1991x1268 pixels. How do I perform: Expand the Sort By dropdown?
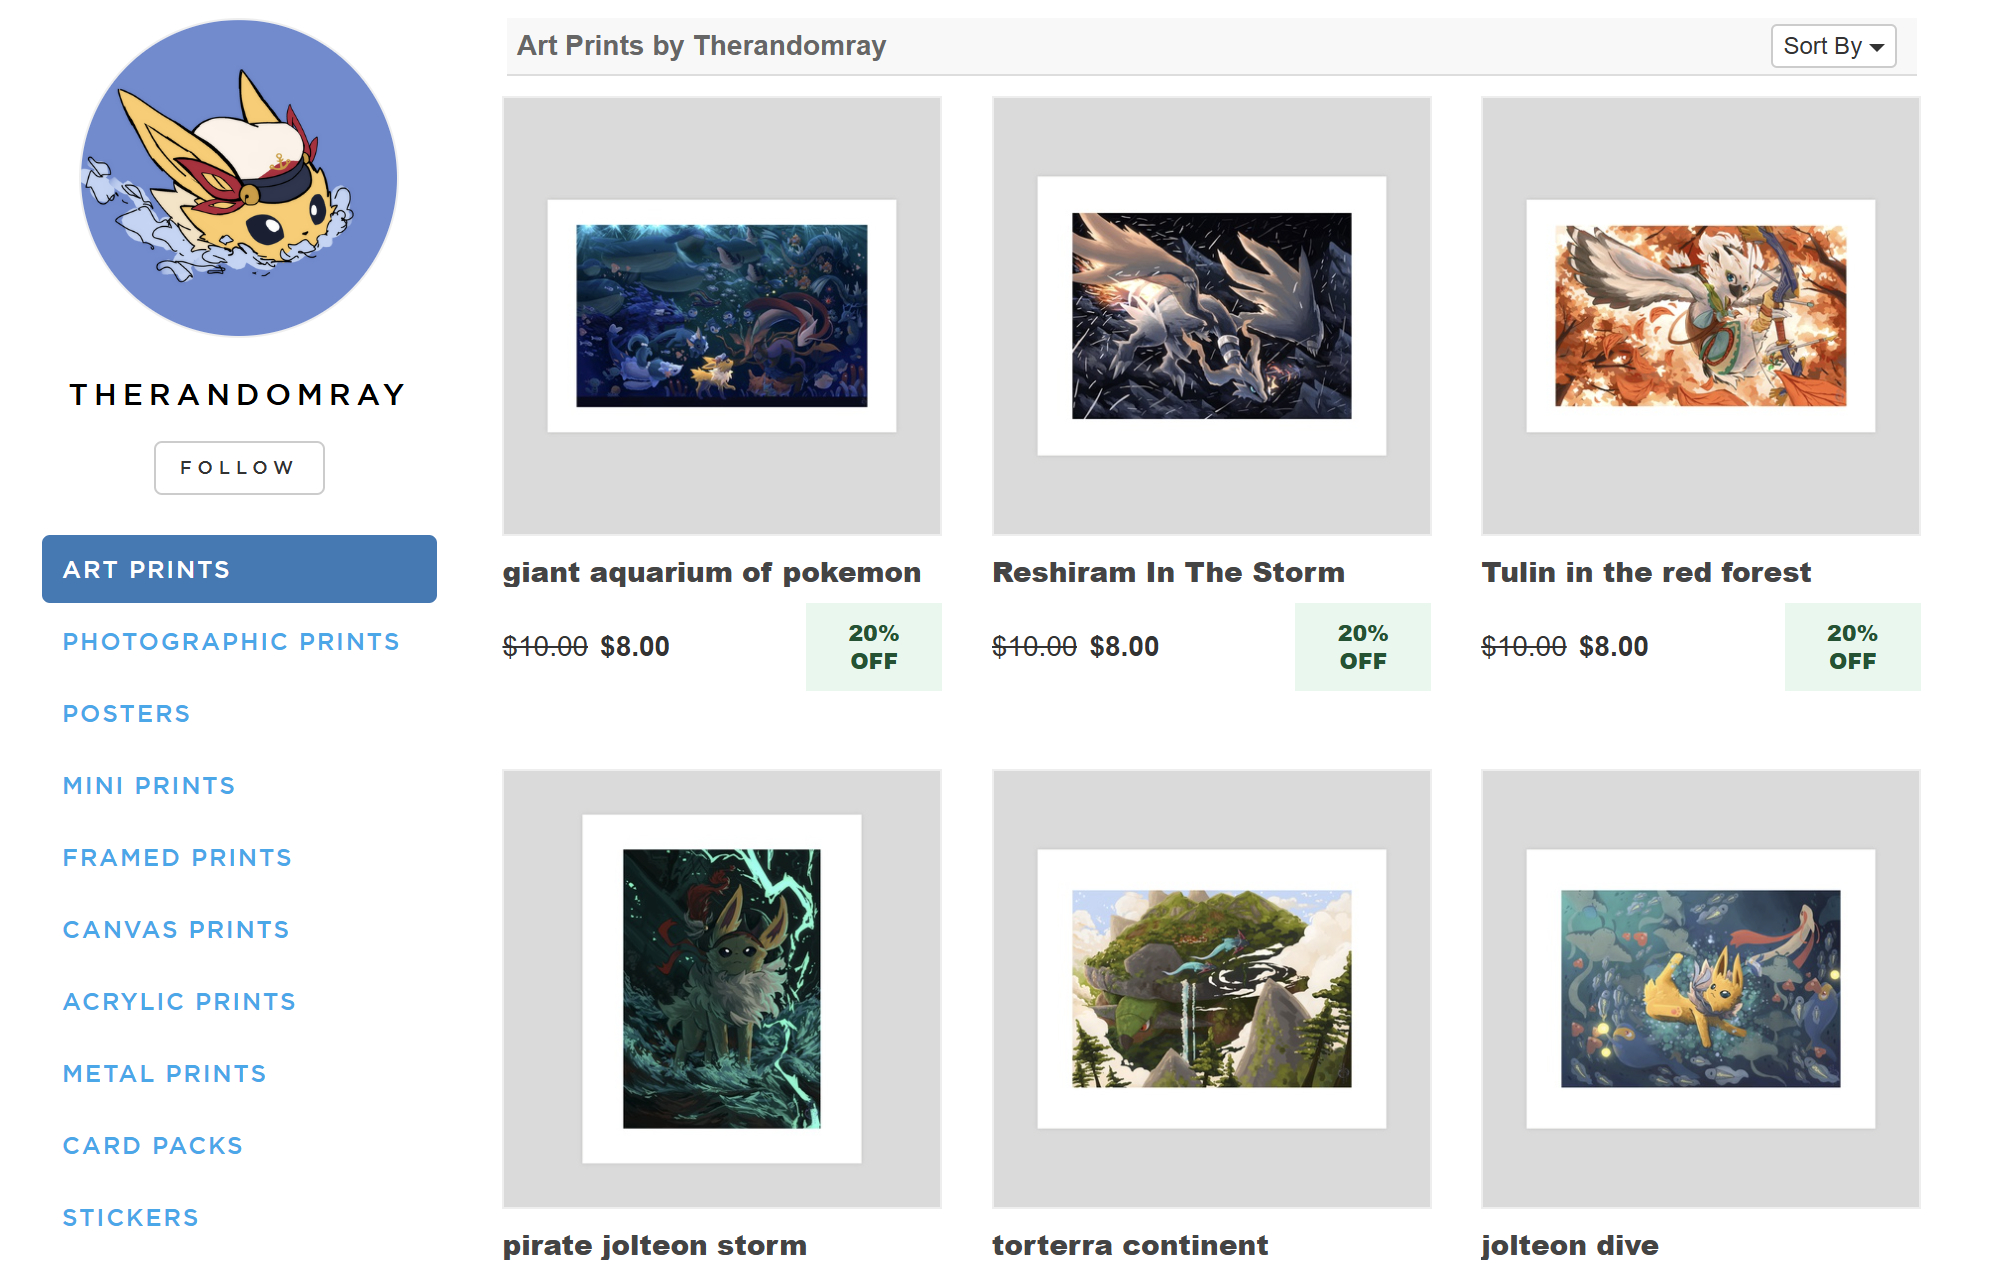pyautogui.click(x=1833, y=46)
